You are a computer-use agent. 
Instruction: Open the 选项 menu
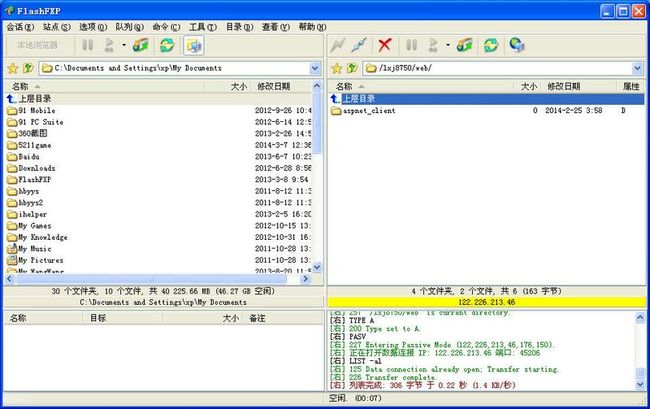tap(93, 27)
